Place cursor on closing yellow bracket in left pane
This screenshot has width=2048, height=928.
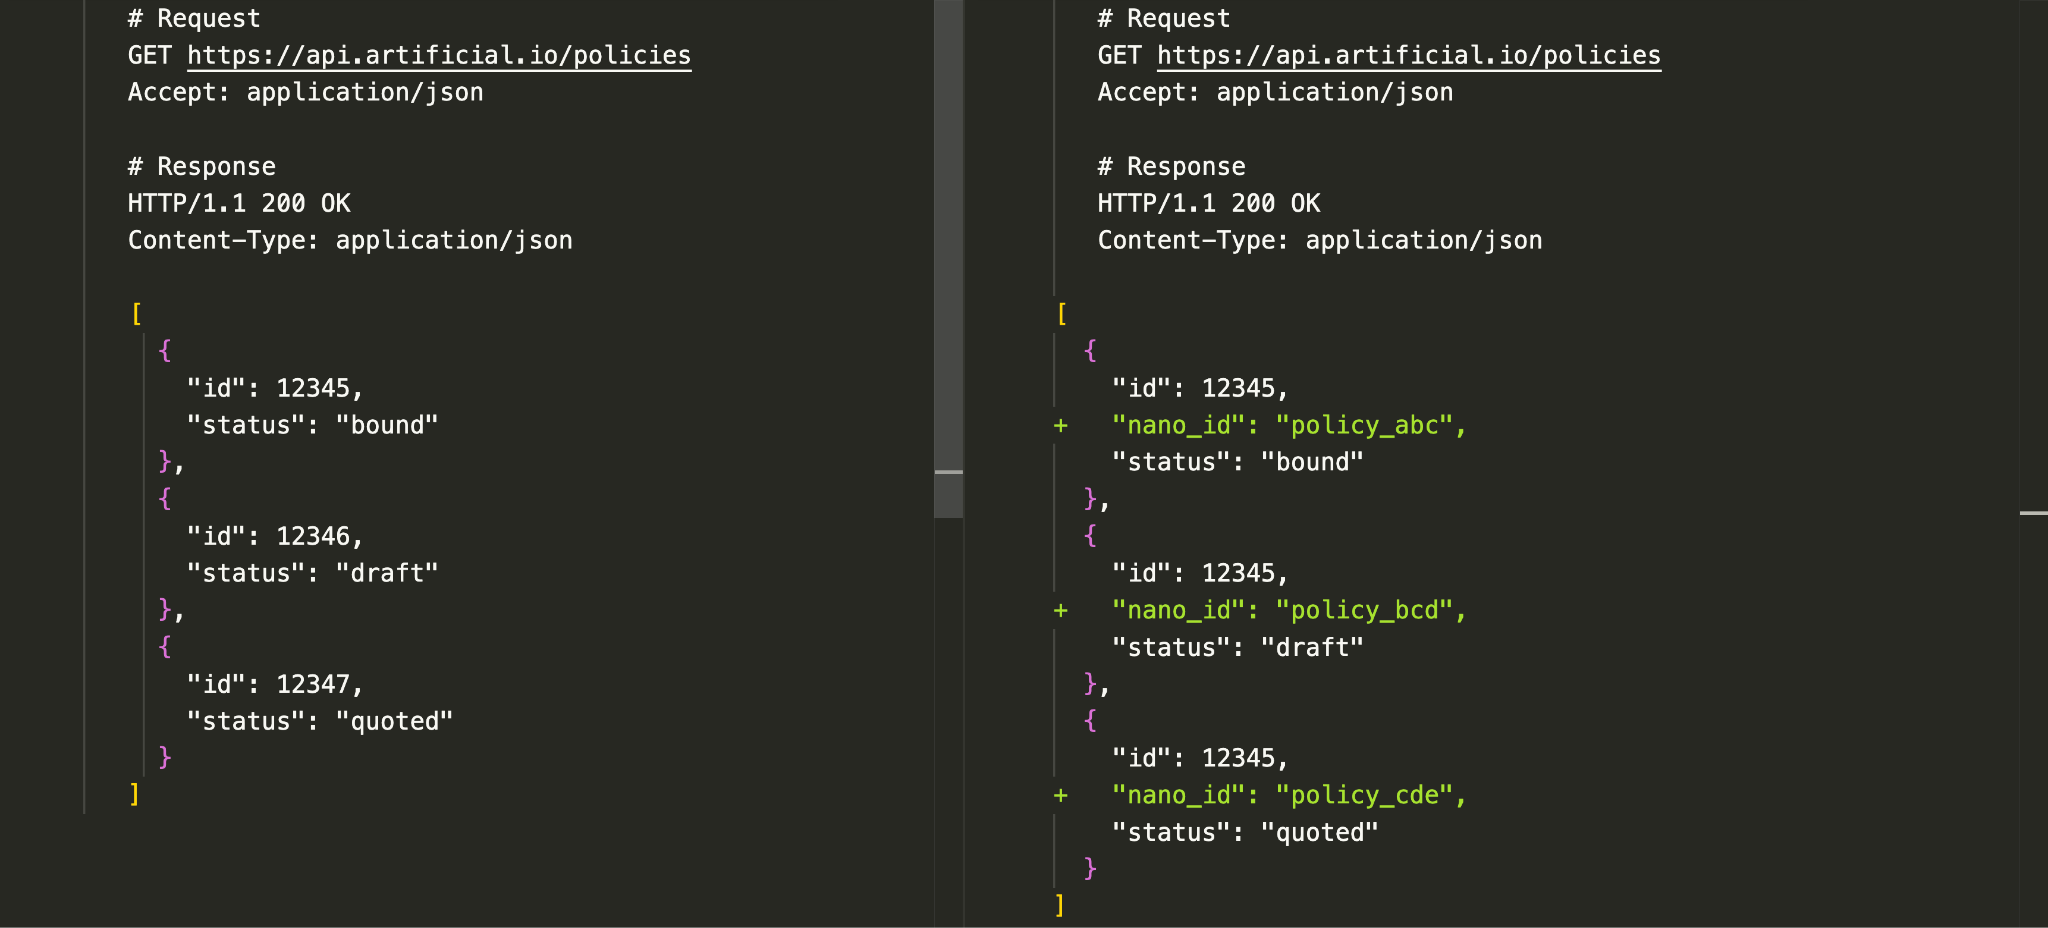pos(135,795)
